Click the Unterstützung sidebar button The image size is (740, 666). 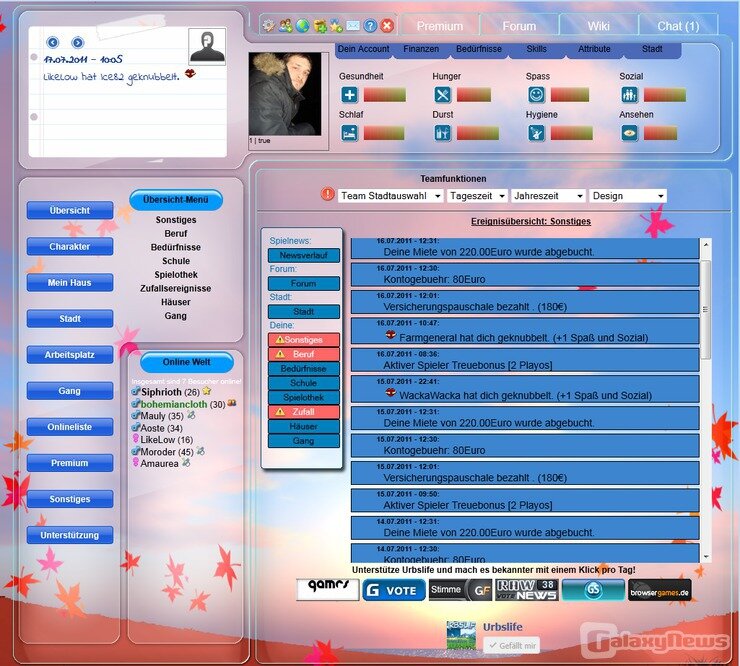click(x=70, y=535)
